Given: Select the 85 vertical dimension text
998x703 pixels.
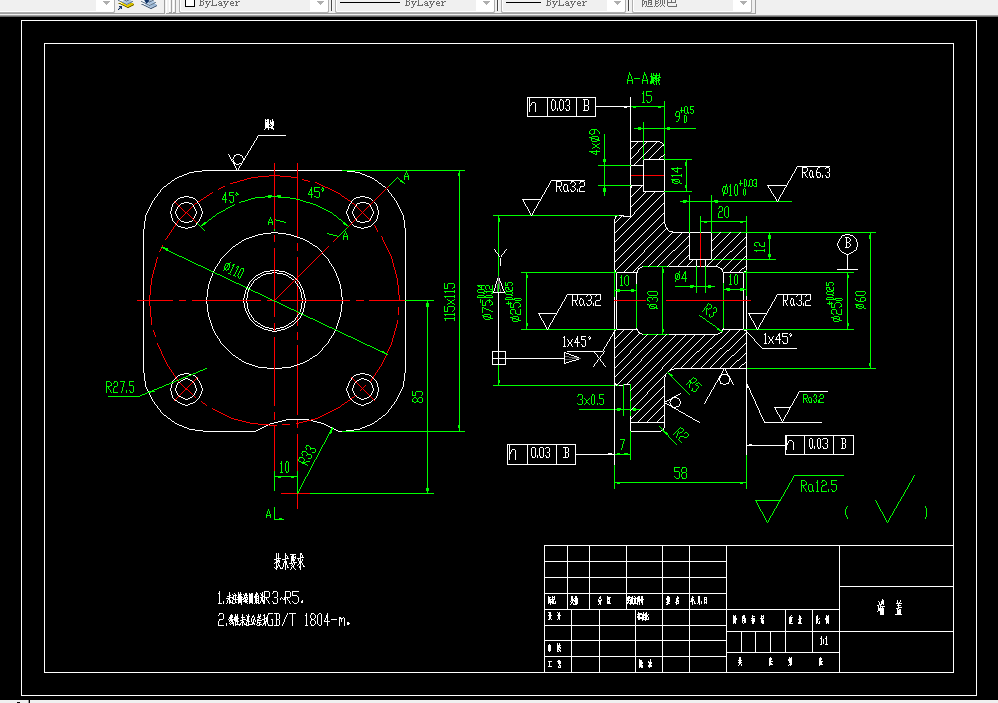Looking at the screenshot, I should pyautogui.click(x=418, y=396).
